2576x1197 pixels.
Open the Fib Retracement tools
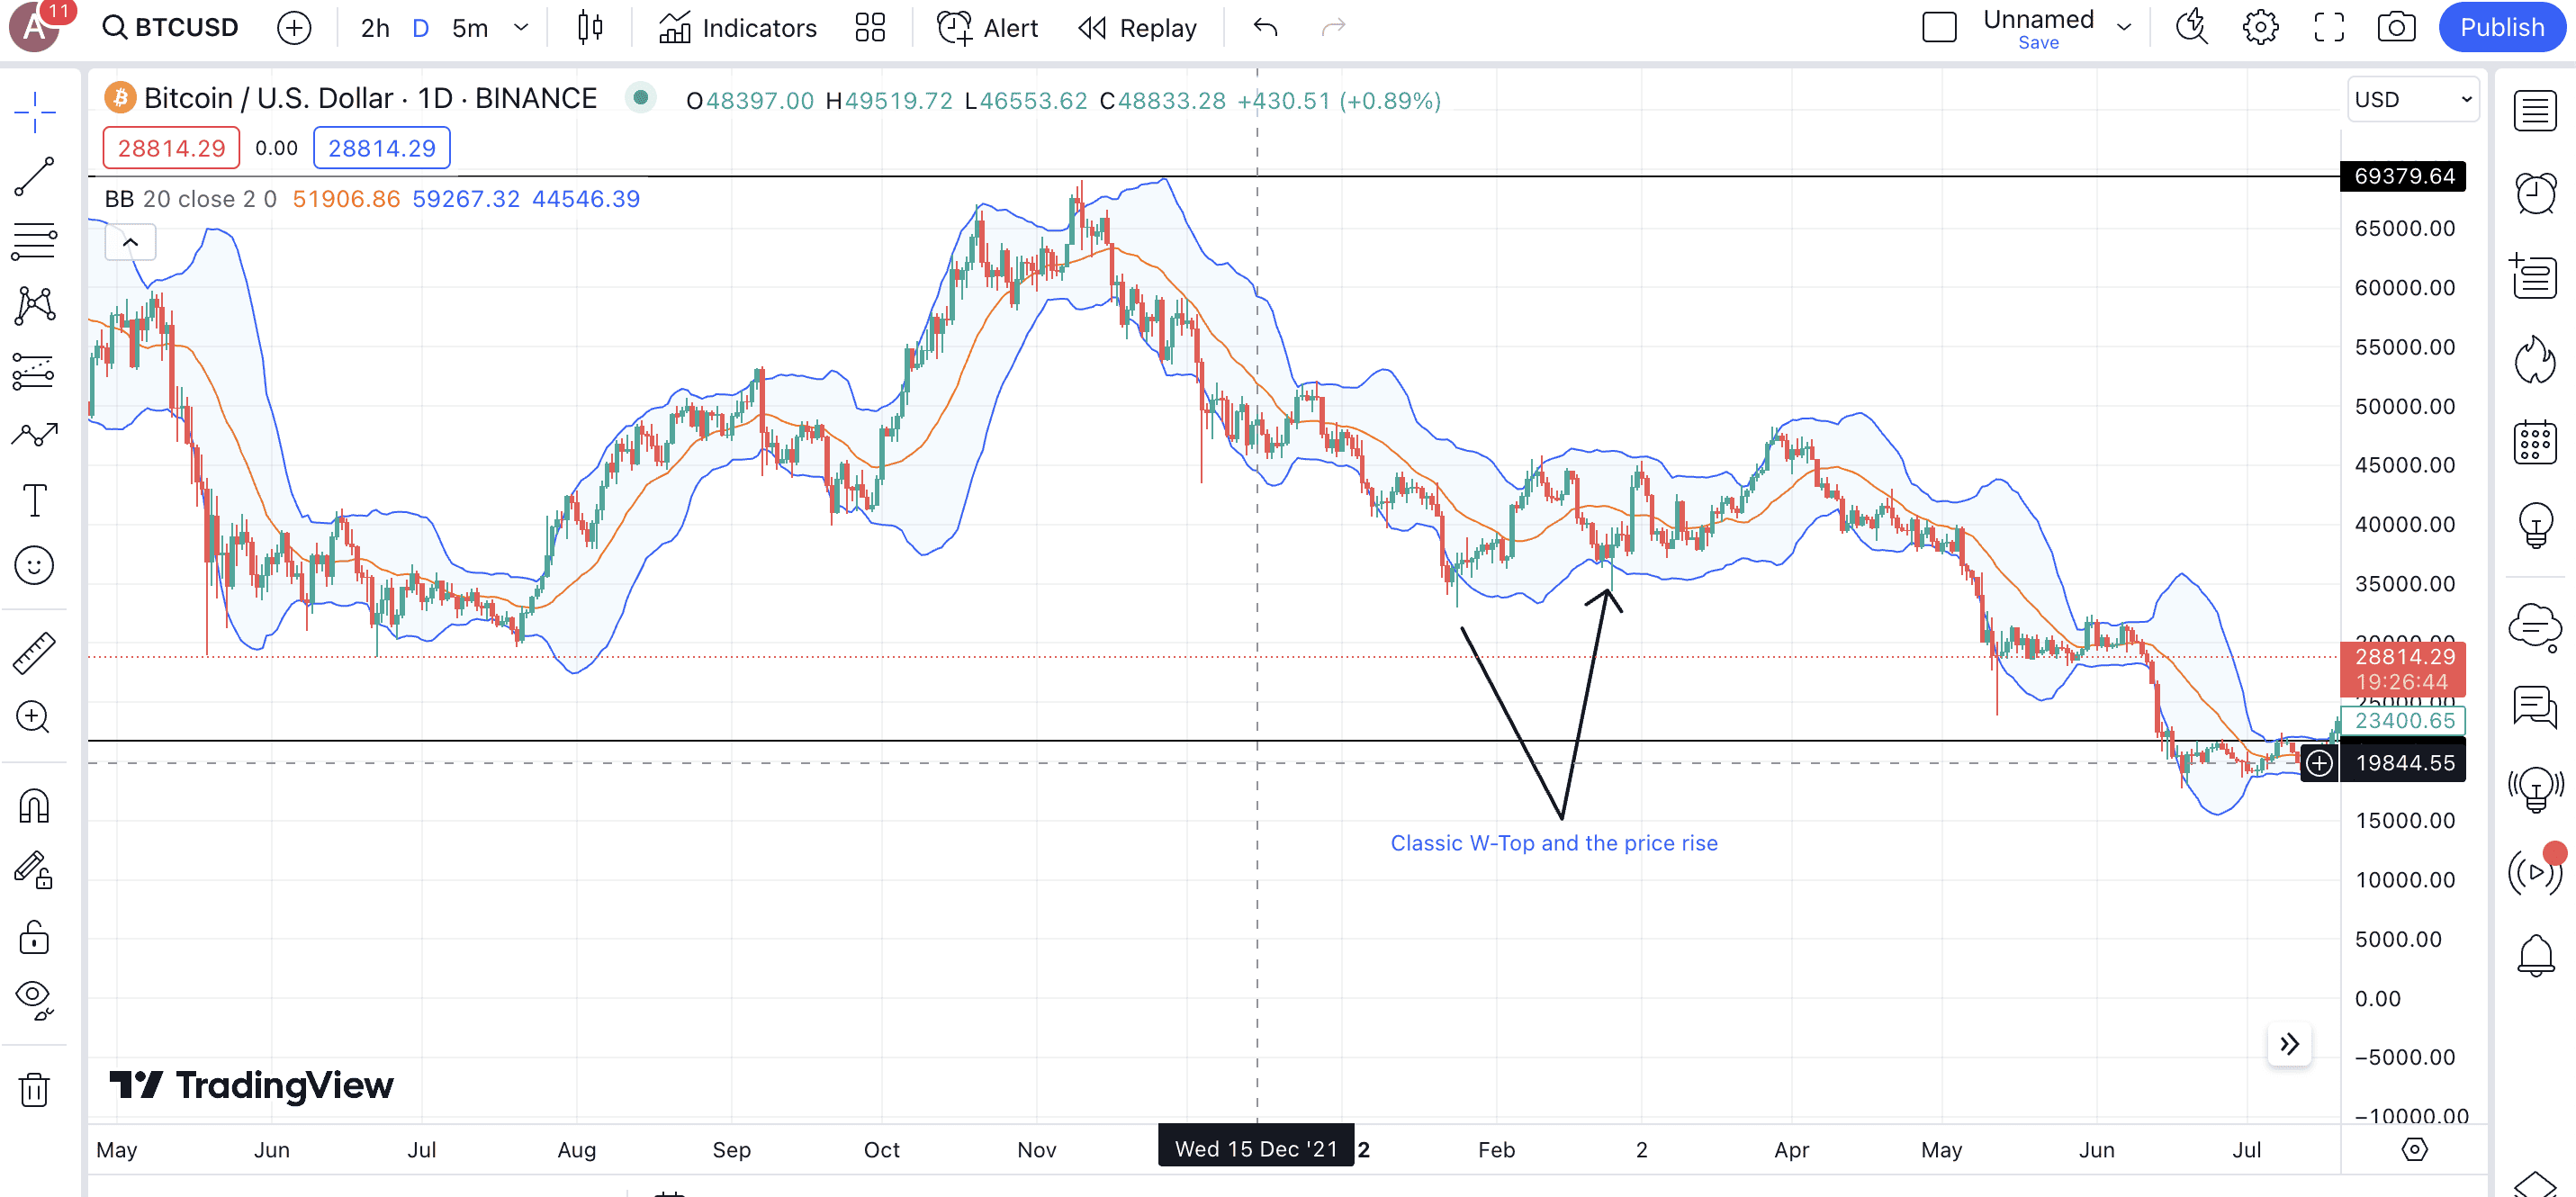[x=34, y=241]
